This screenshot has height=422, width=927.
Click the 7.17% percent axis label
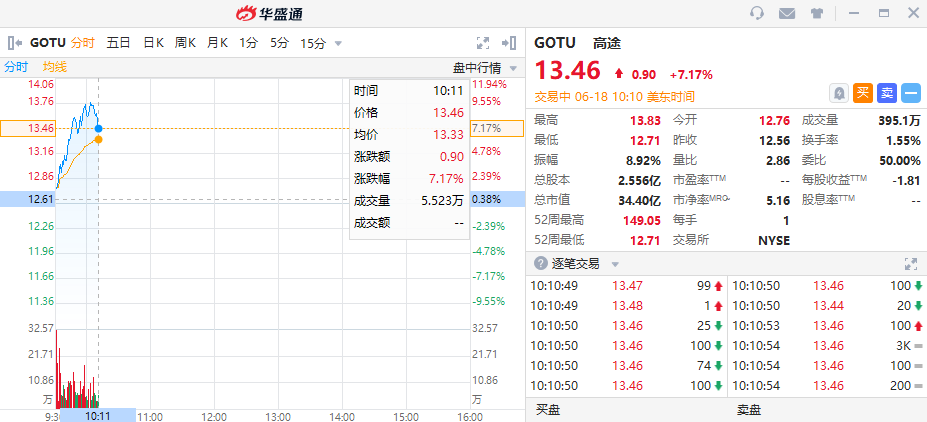click(497, 128)
